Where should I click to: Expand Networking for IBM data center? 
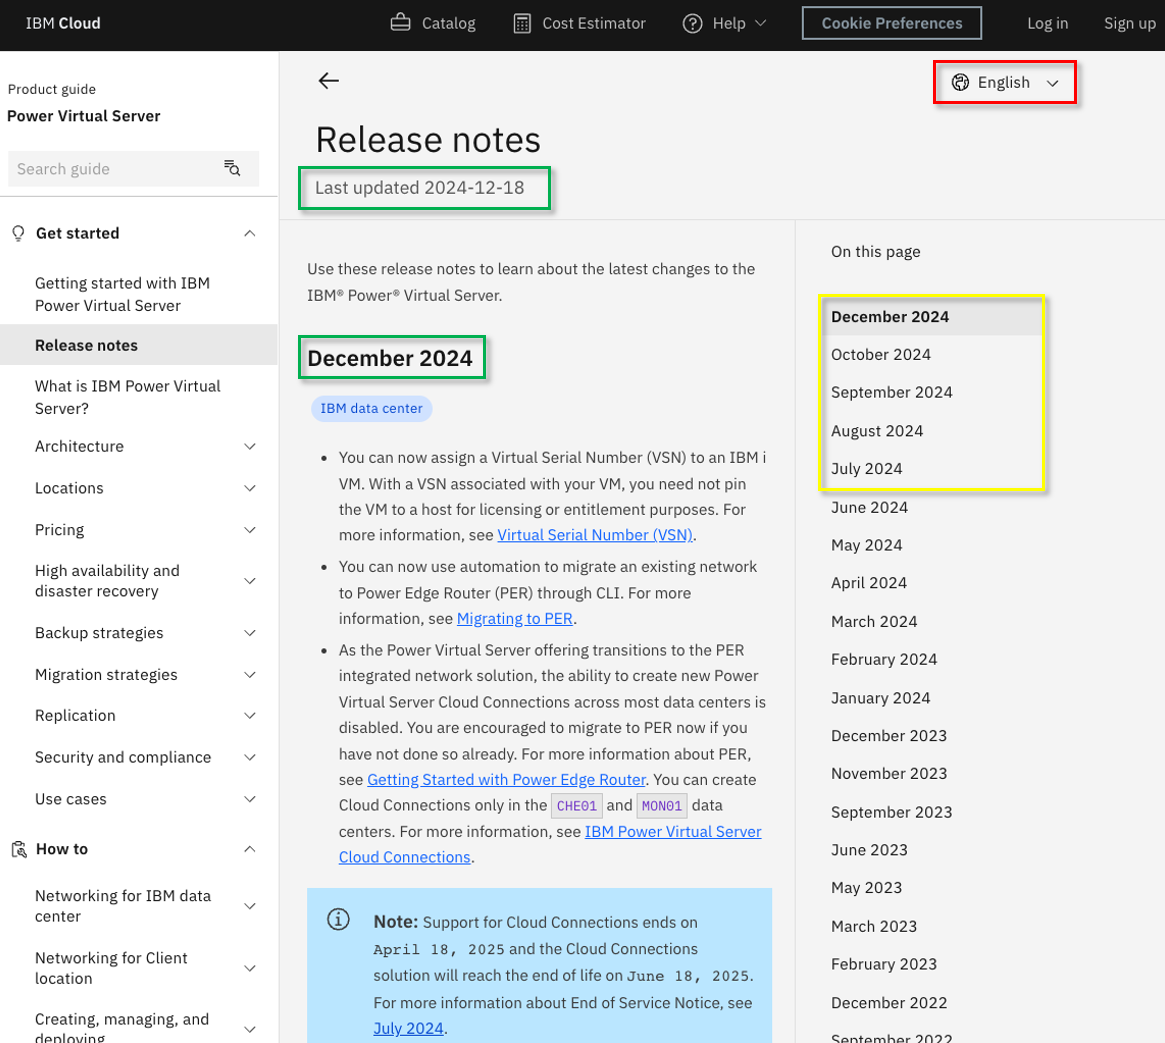[x=250, y=906]
